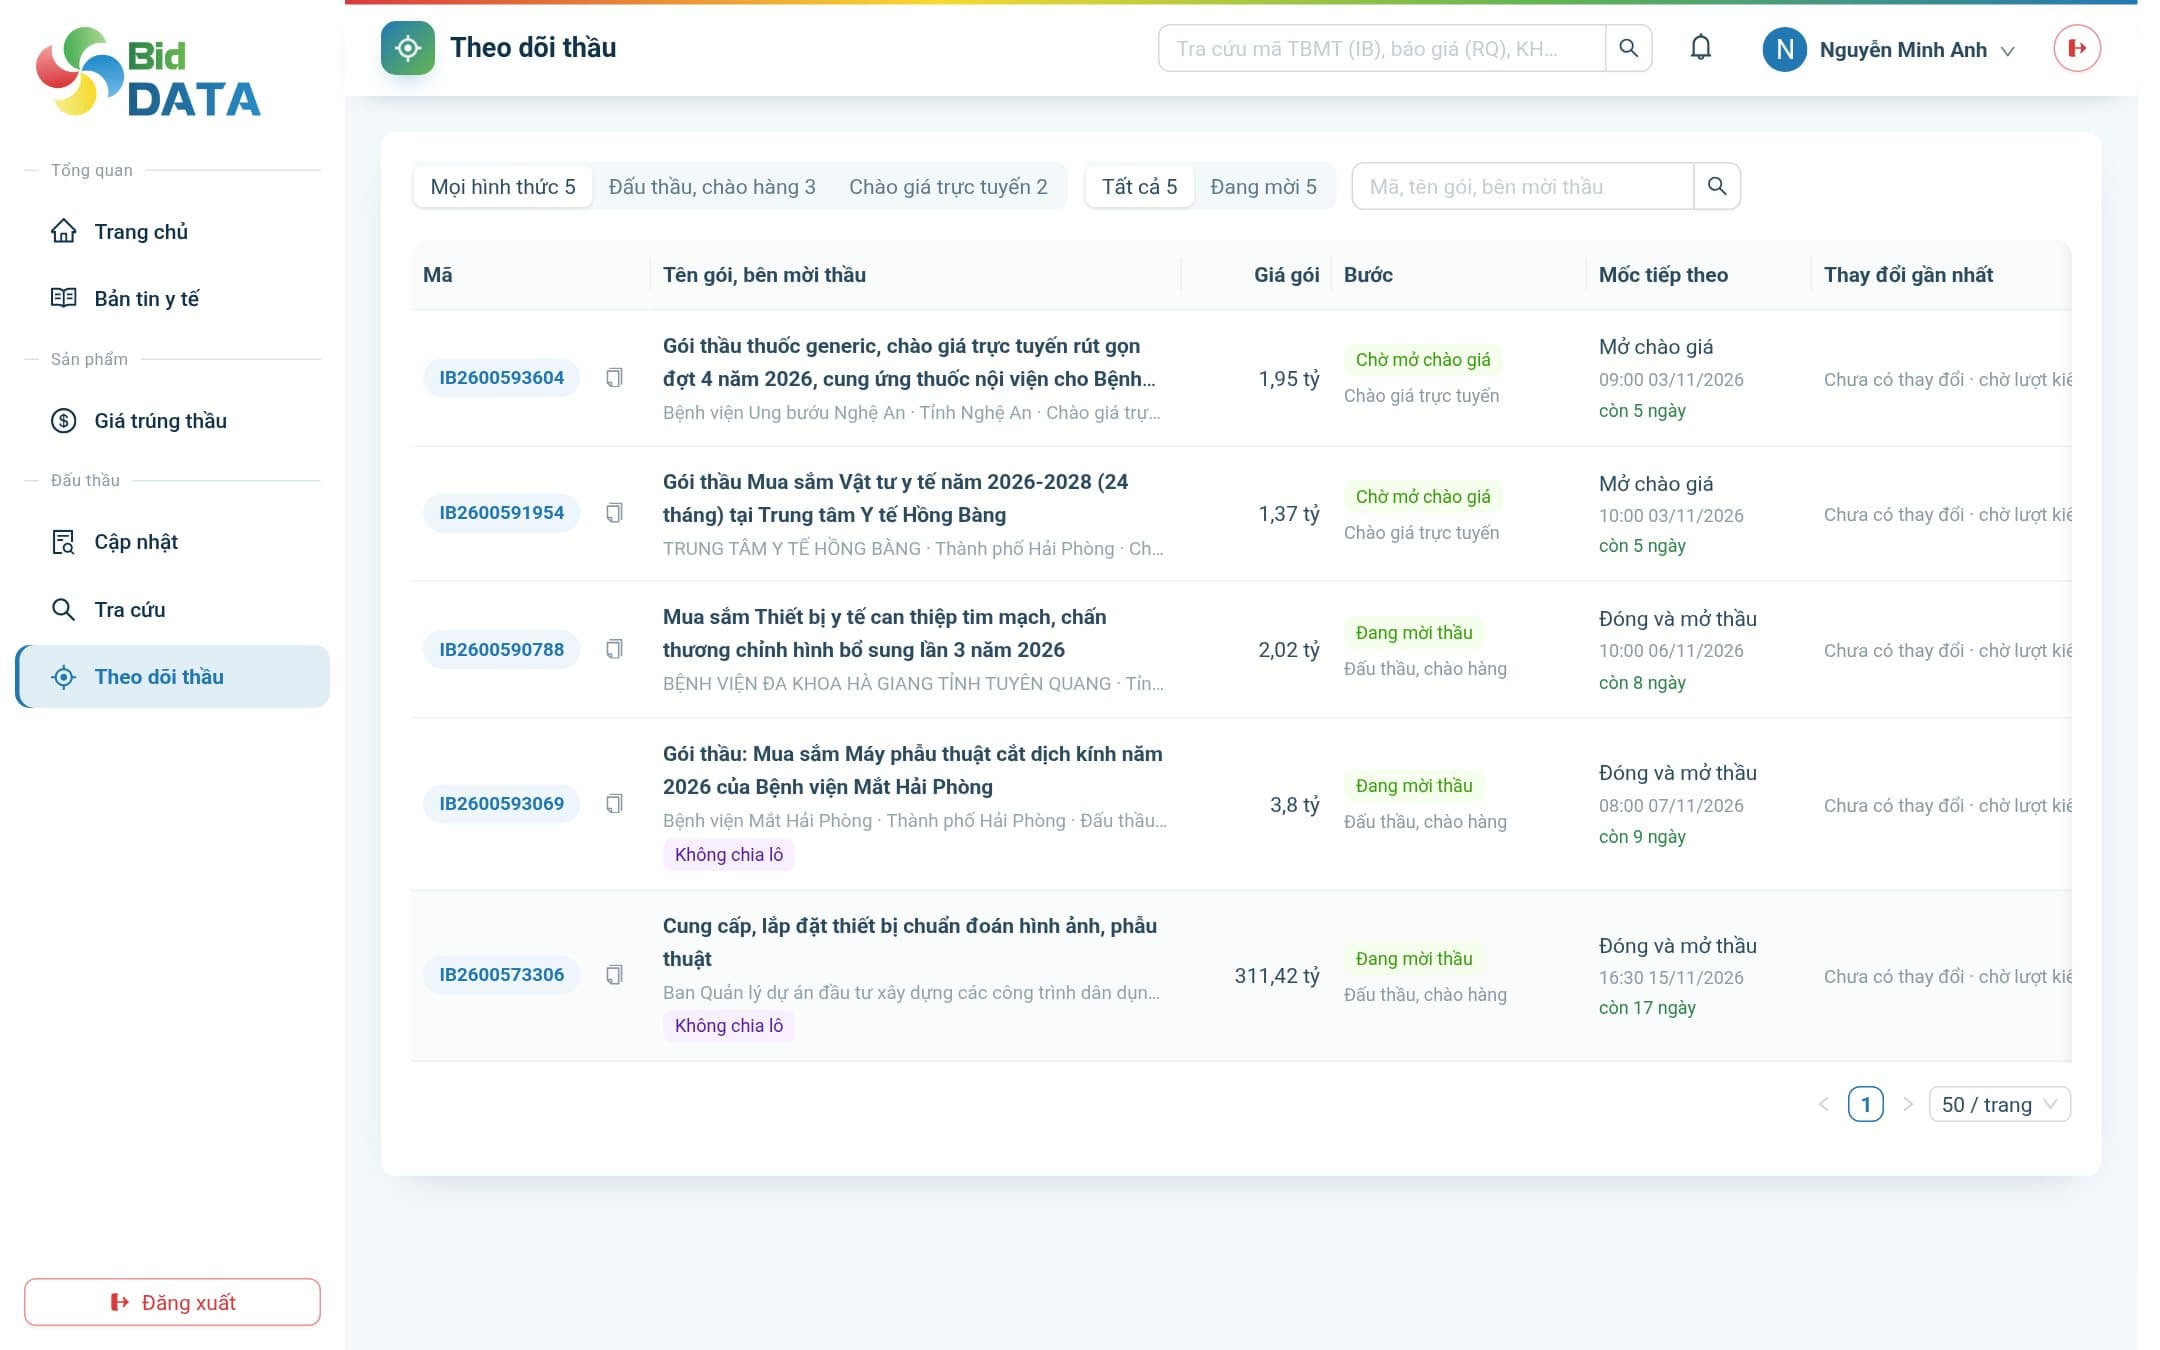2160x1350 pixels.
Task: Copy bid code IB2600590788
Action: click(614, 650)
